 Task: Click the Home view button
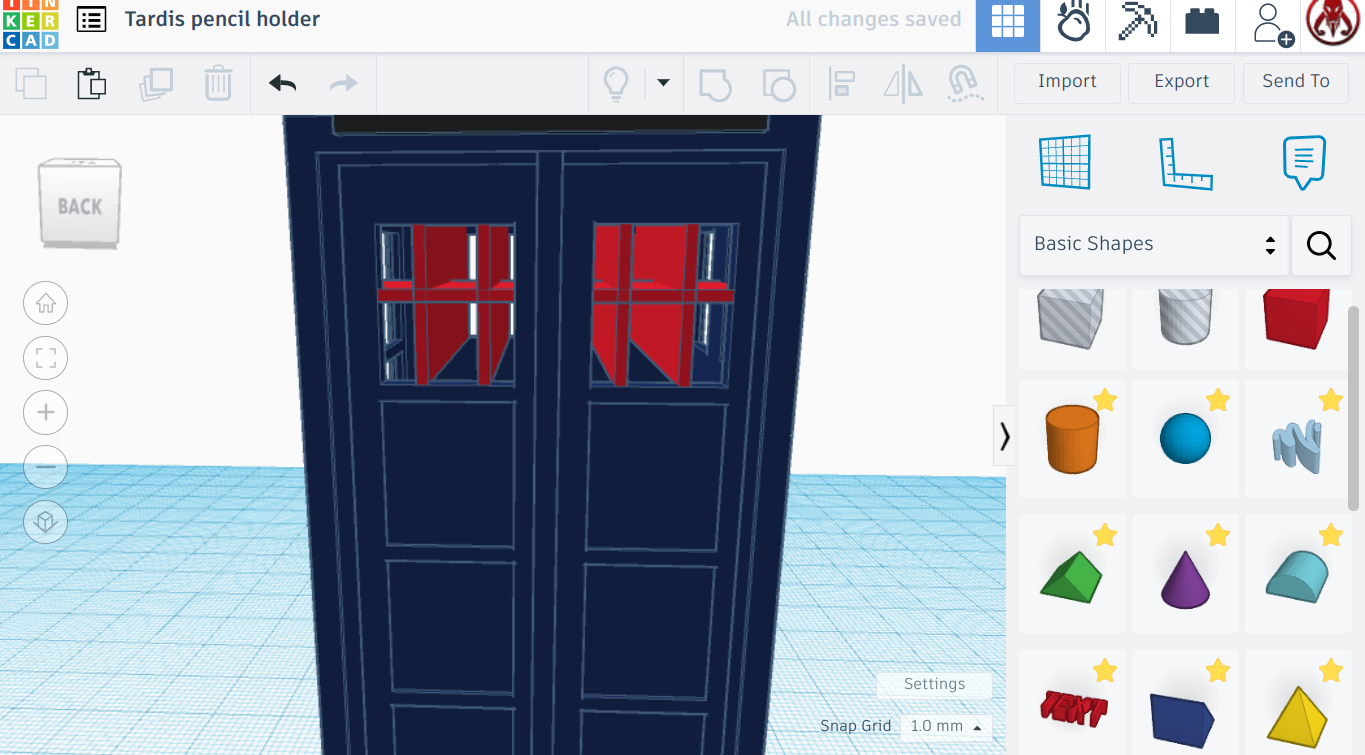tap(45, 304)
